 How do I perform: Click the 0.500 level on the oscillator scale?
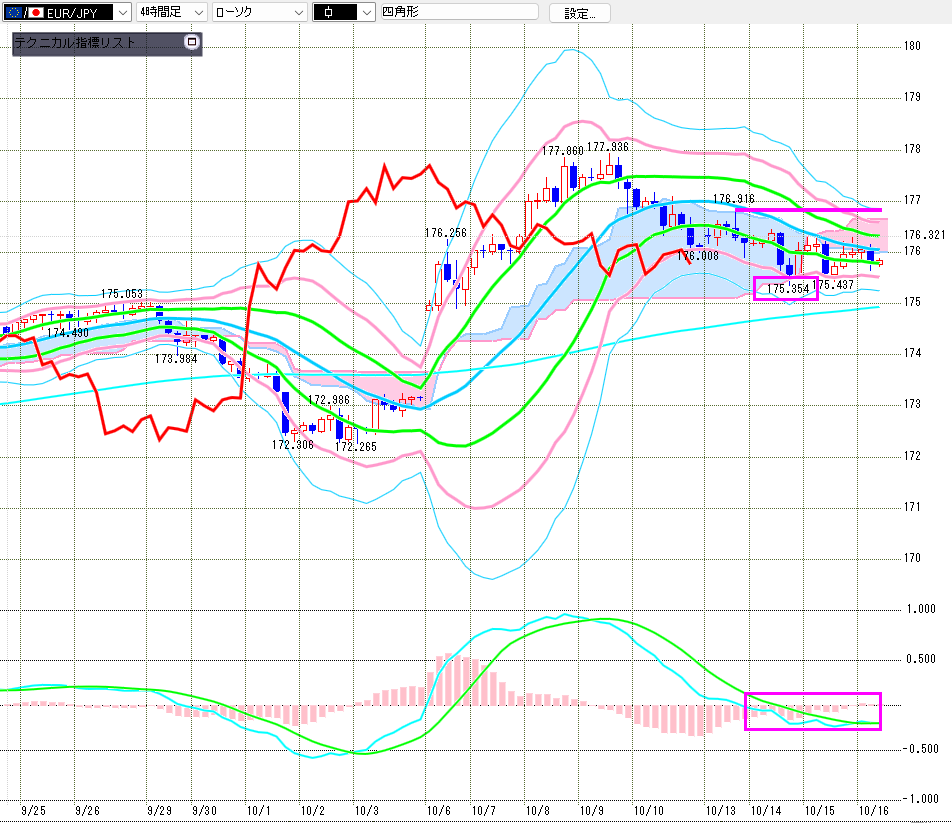pyautogui.click(x=921, y=659)
